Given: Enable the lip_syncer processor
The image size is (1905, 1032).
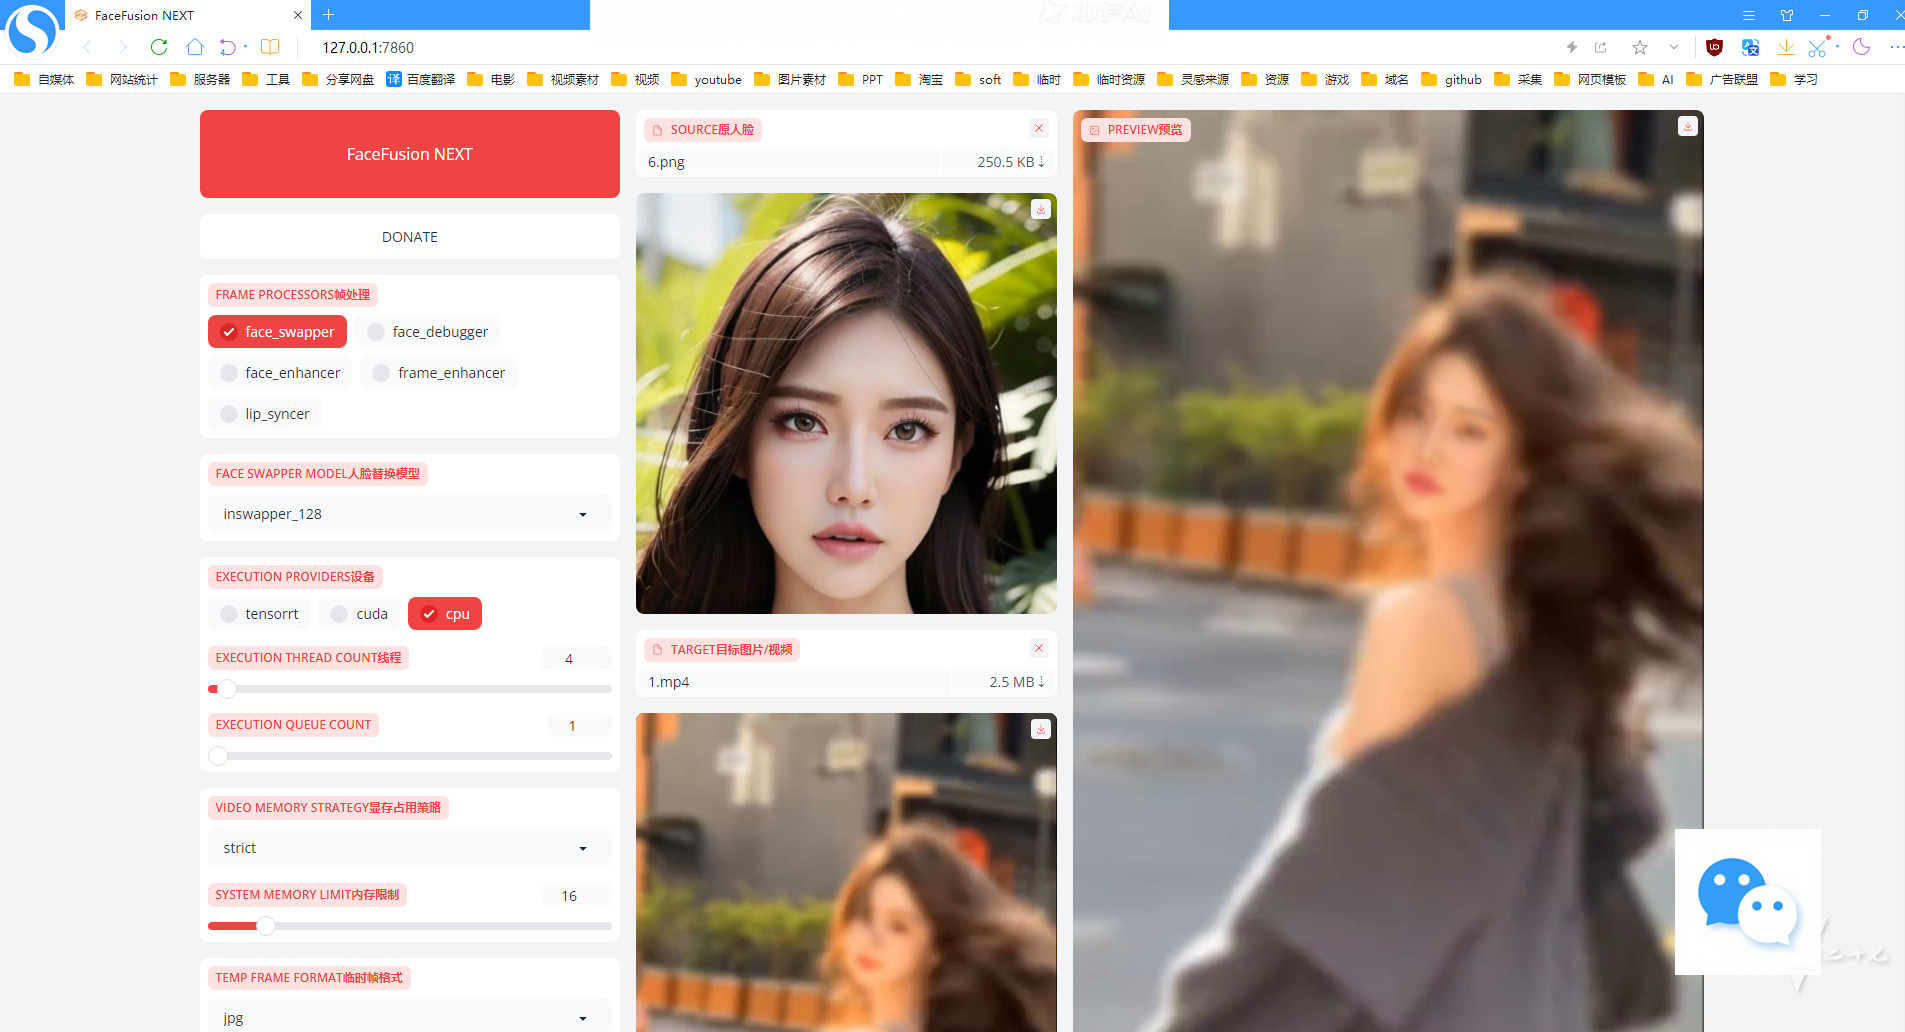Looking at the screenshot, I should (x=265, y=414).
